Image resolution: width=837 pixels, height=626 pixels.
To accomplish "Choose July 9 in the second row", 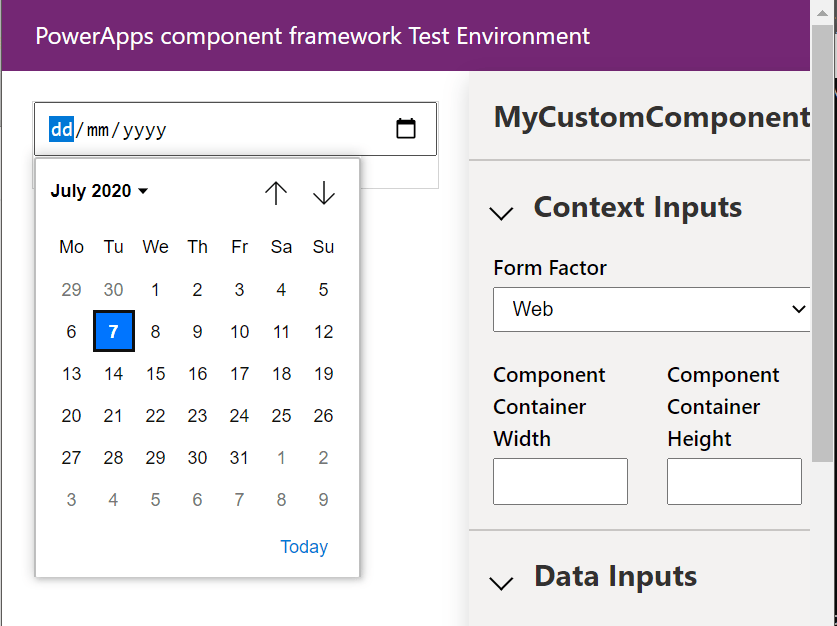I will point(198,331).
